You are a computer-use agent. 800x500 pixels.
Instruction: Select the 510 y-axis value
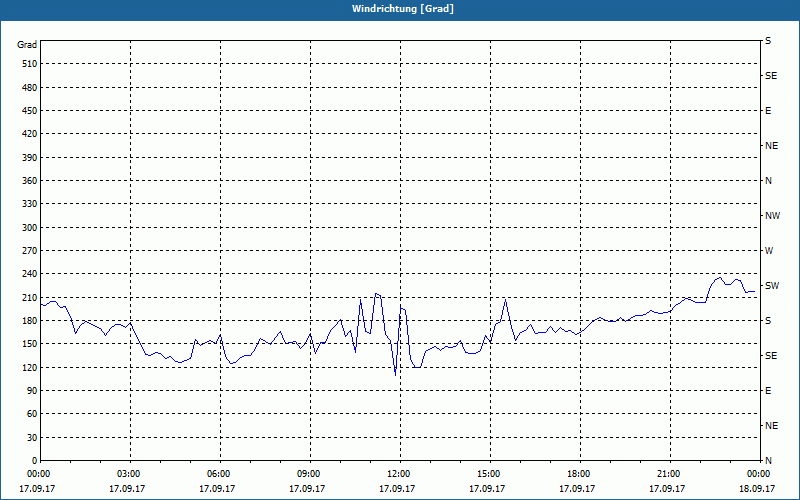(30, 64)
